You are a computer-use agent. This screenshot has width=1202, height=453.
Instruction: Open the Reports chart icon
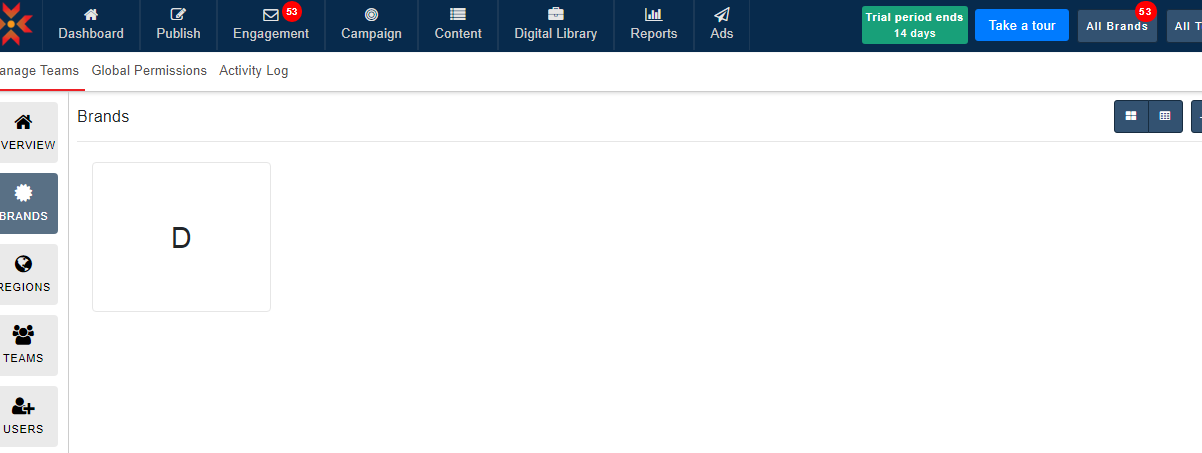(x=653, y=15)
